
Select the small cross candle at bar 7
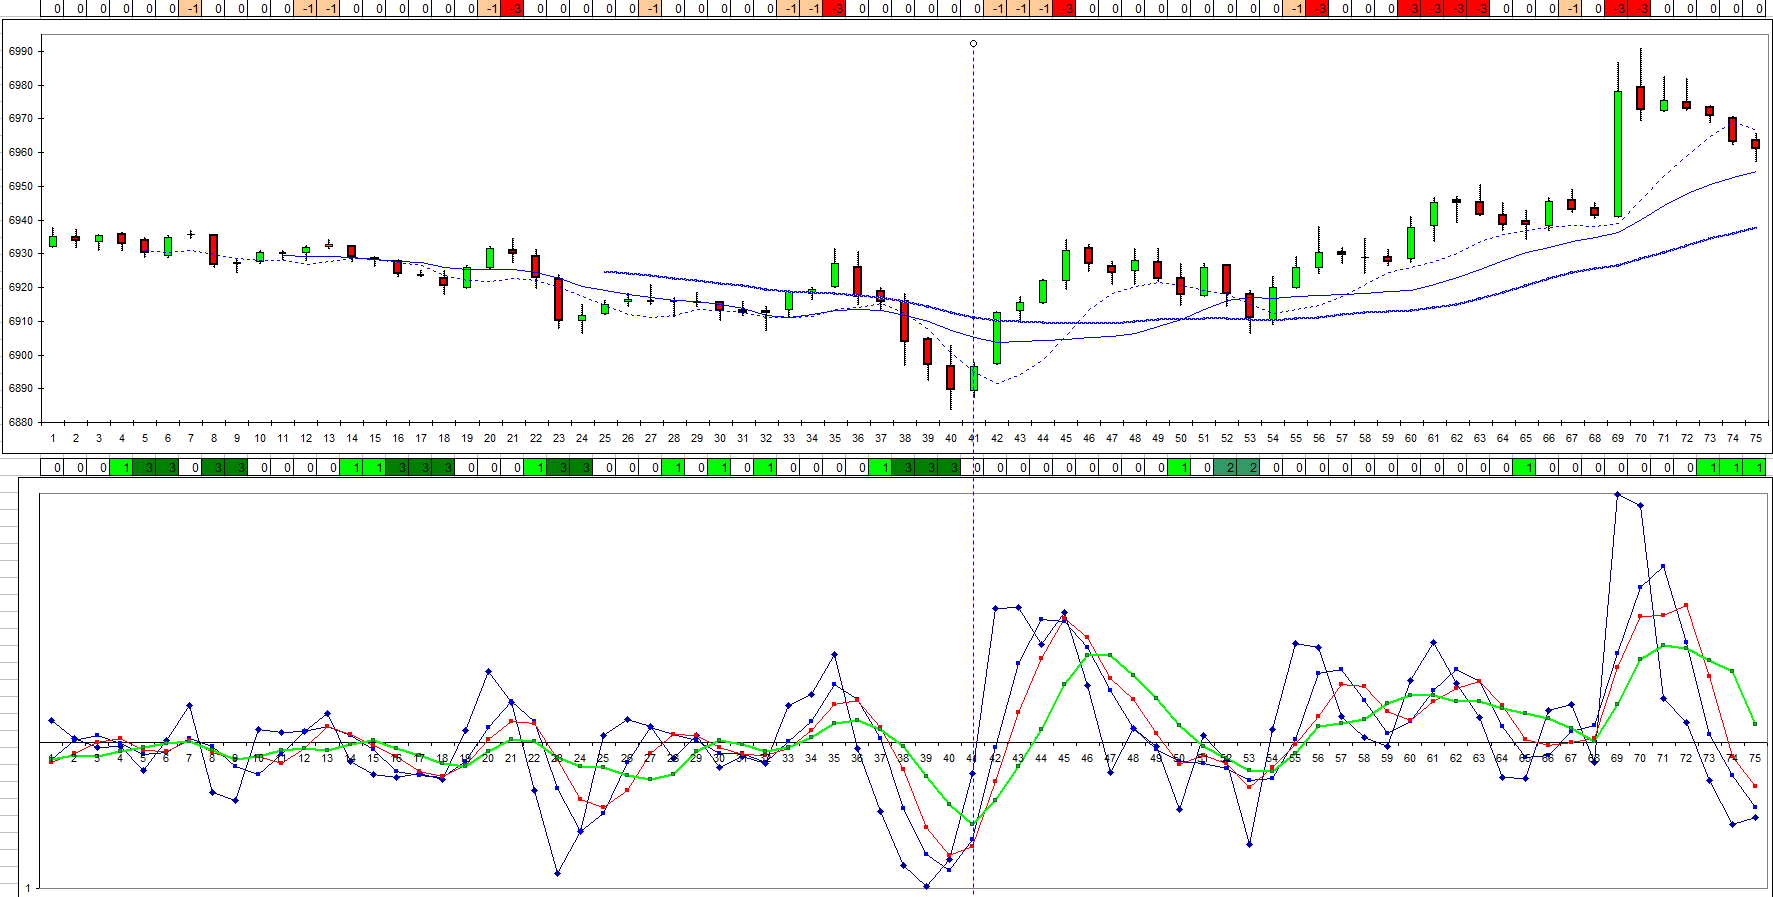[191, 235]
